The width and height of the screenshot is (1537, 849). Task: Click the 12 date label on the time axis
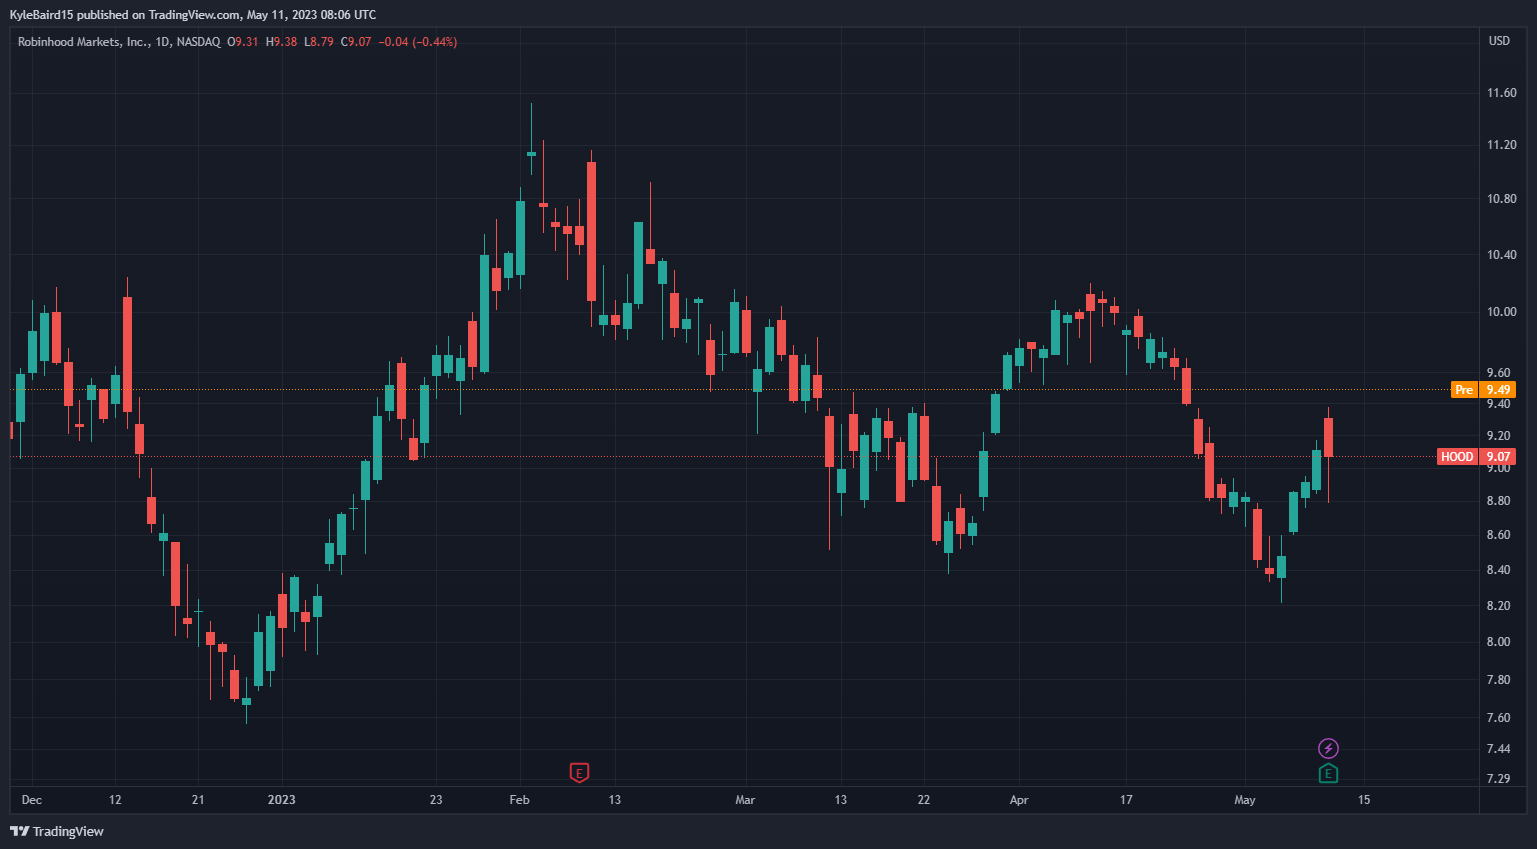click(x=115, y=800)
